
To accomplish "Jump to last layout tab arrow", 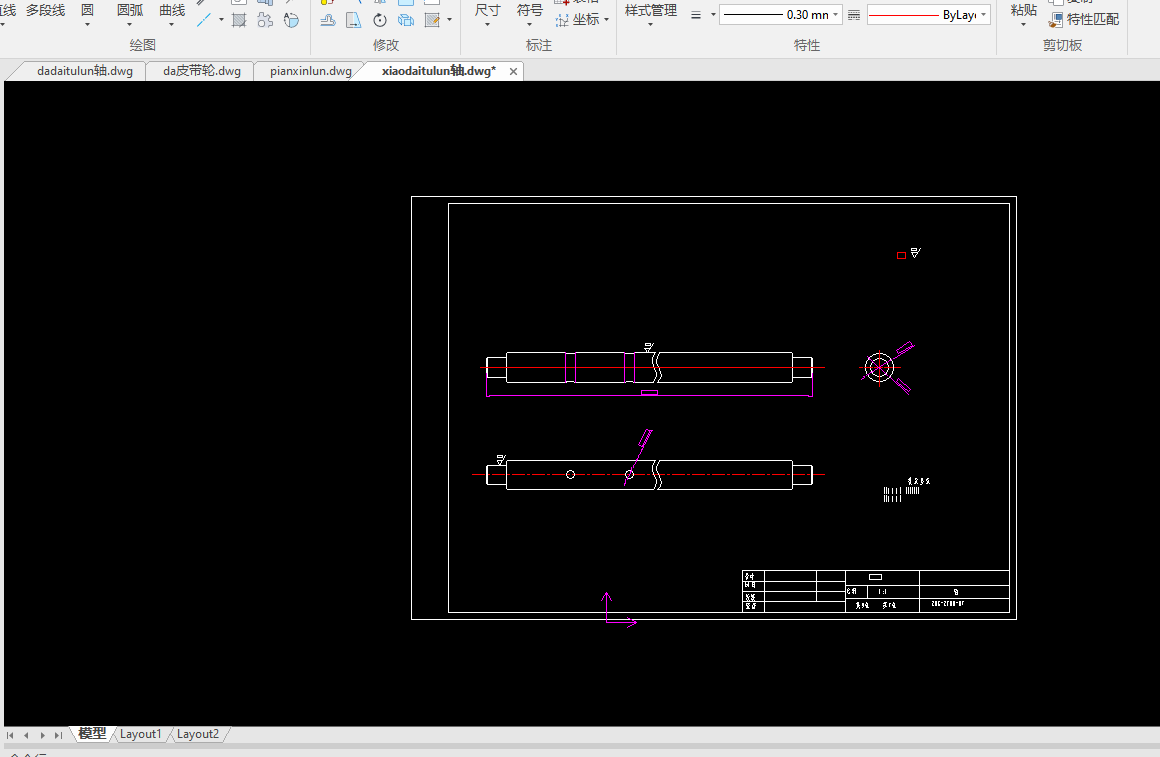I will (x=59, y=735).
